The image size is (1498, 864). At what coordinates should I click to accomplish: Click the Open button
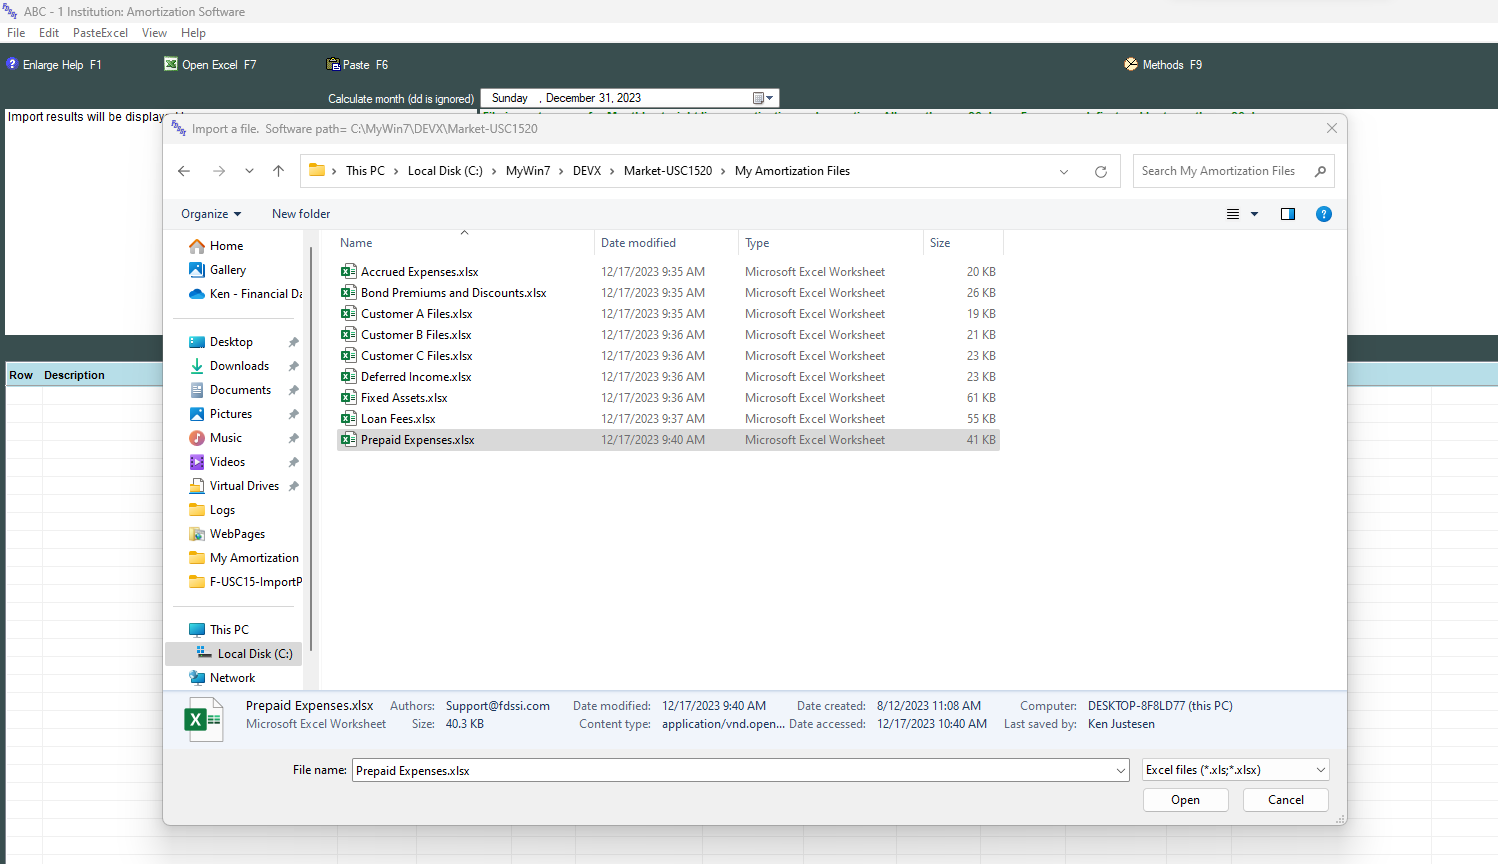point(1185,800)
